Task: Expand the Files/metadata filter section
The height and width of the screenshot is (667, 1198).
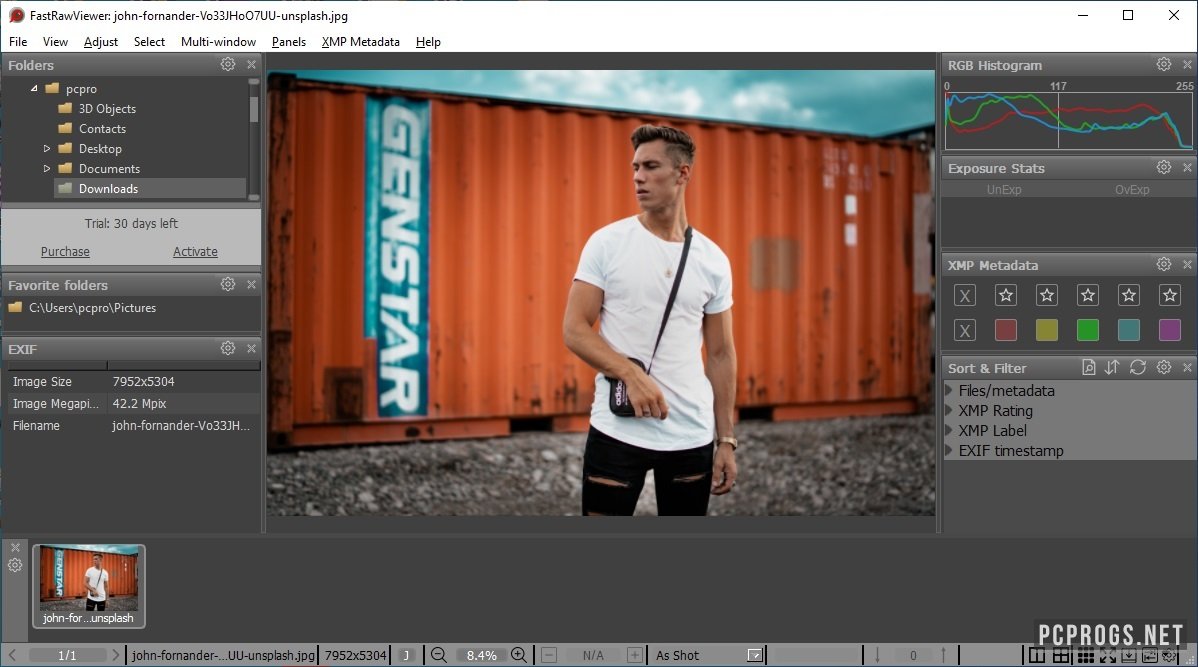Action: 949,390
